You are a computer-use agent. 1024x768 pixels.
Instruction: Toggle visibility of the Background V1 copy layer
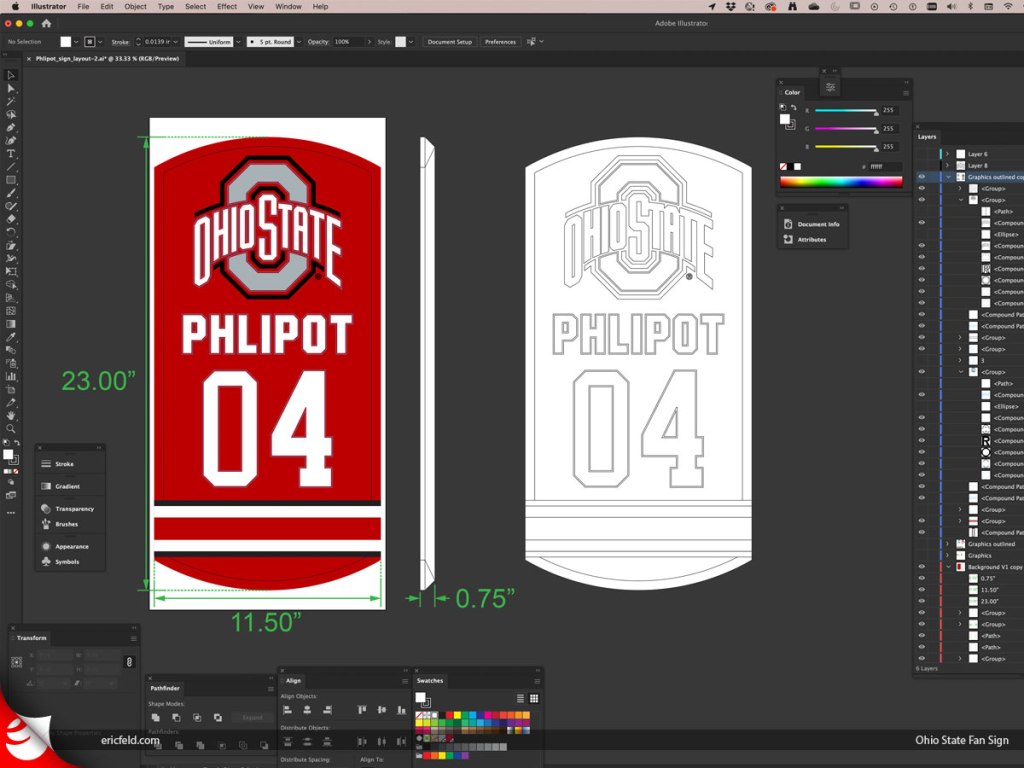tap(921, 567)
